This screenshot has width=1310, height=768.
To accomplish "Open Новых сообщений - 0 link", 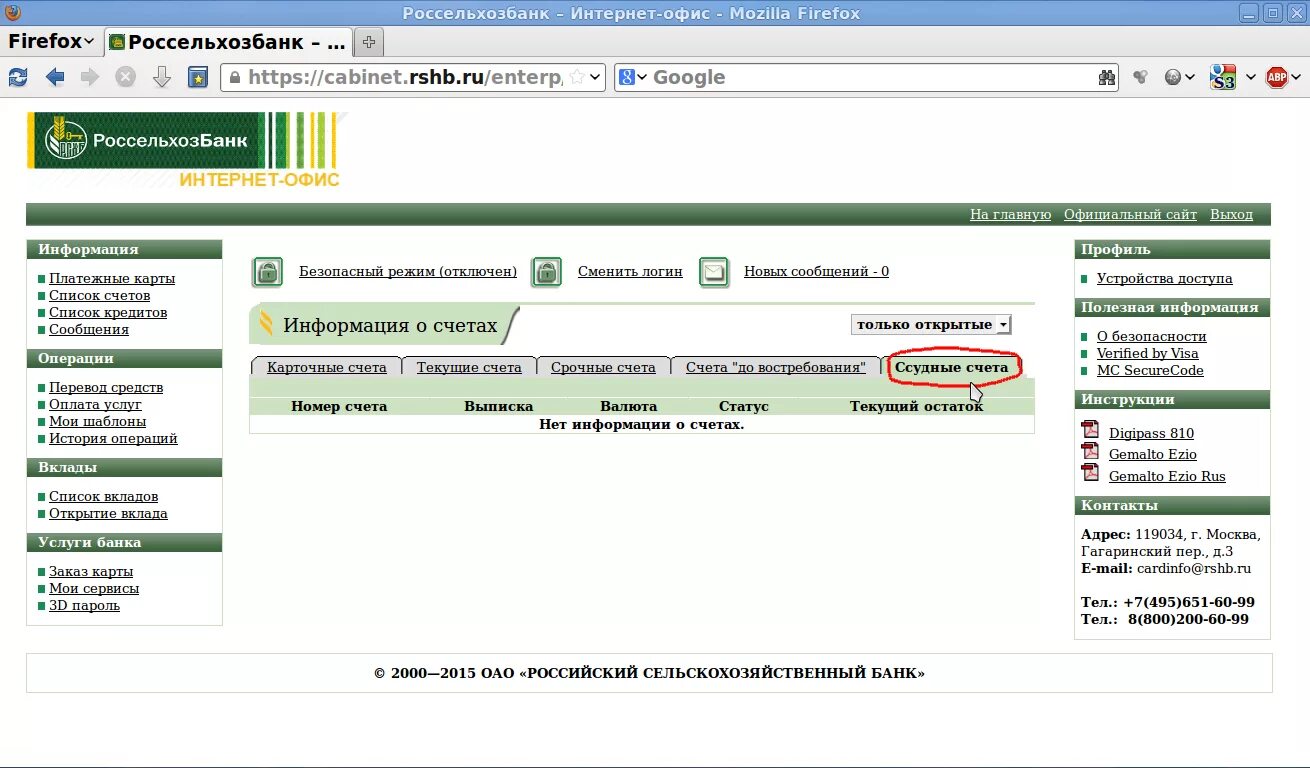I will click(x=816, y=271).
